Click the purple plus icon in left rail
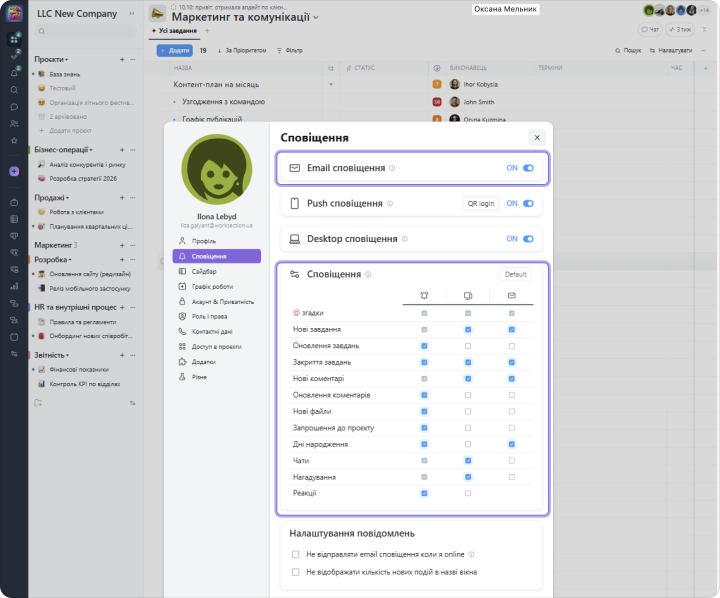 click(x=14, y=171)
